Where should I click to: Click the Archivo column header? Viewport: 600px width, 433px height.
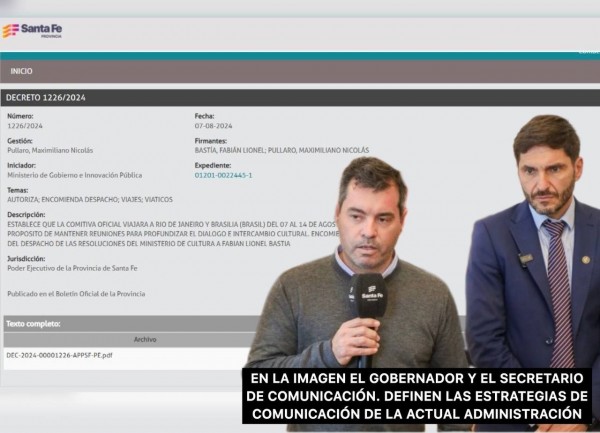click(x=145, y=339)
